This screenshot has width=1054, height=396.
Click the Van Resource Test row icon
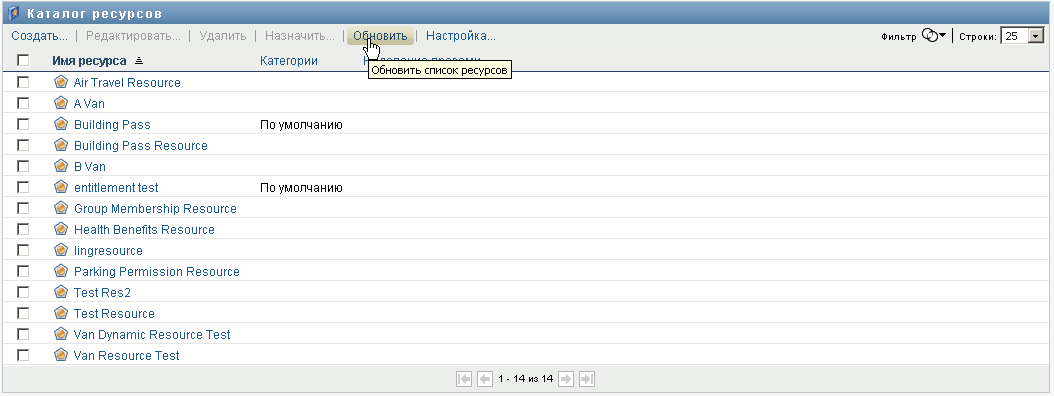tap(61, 354)
